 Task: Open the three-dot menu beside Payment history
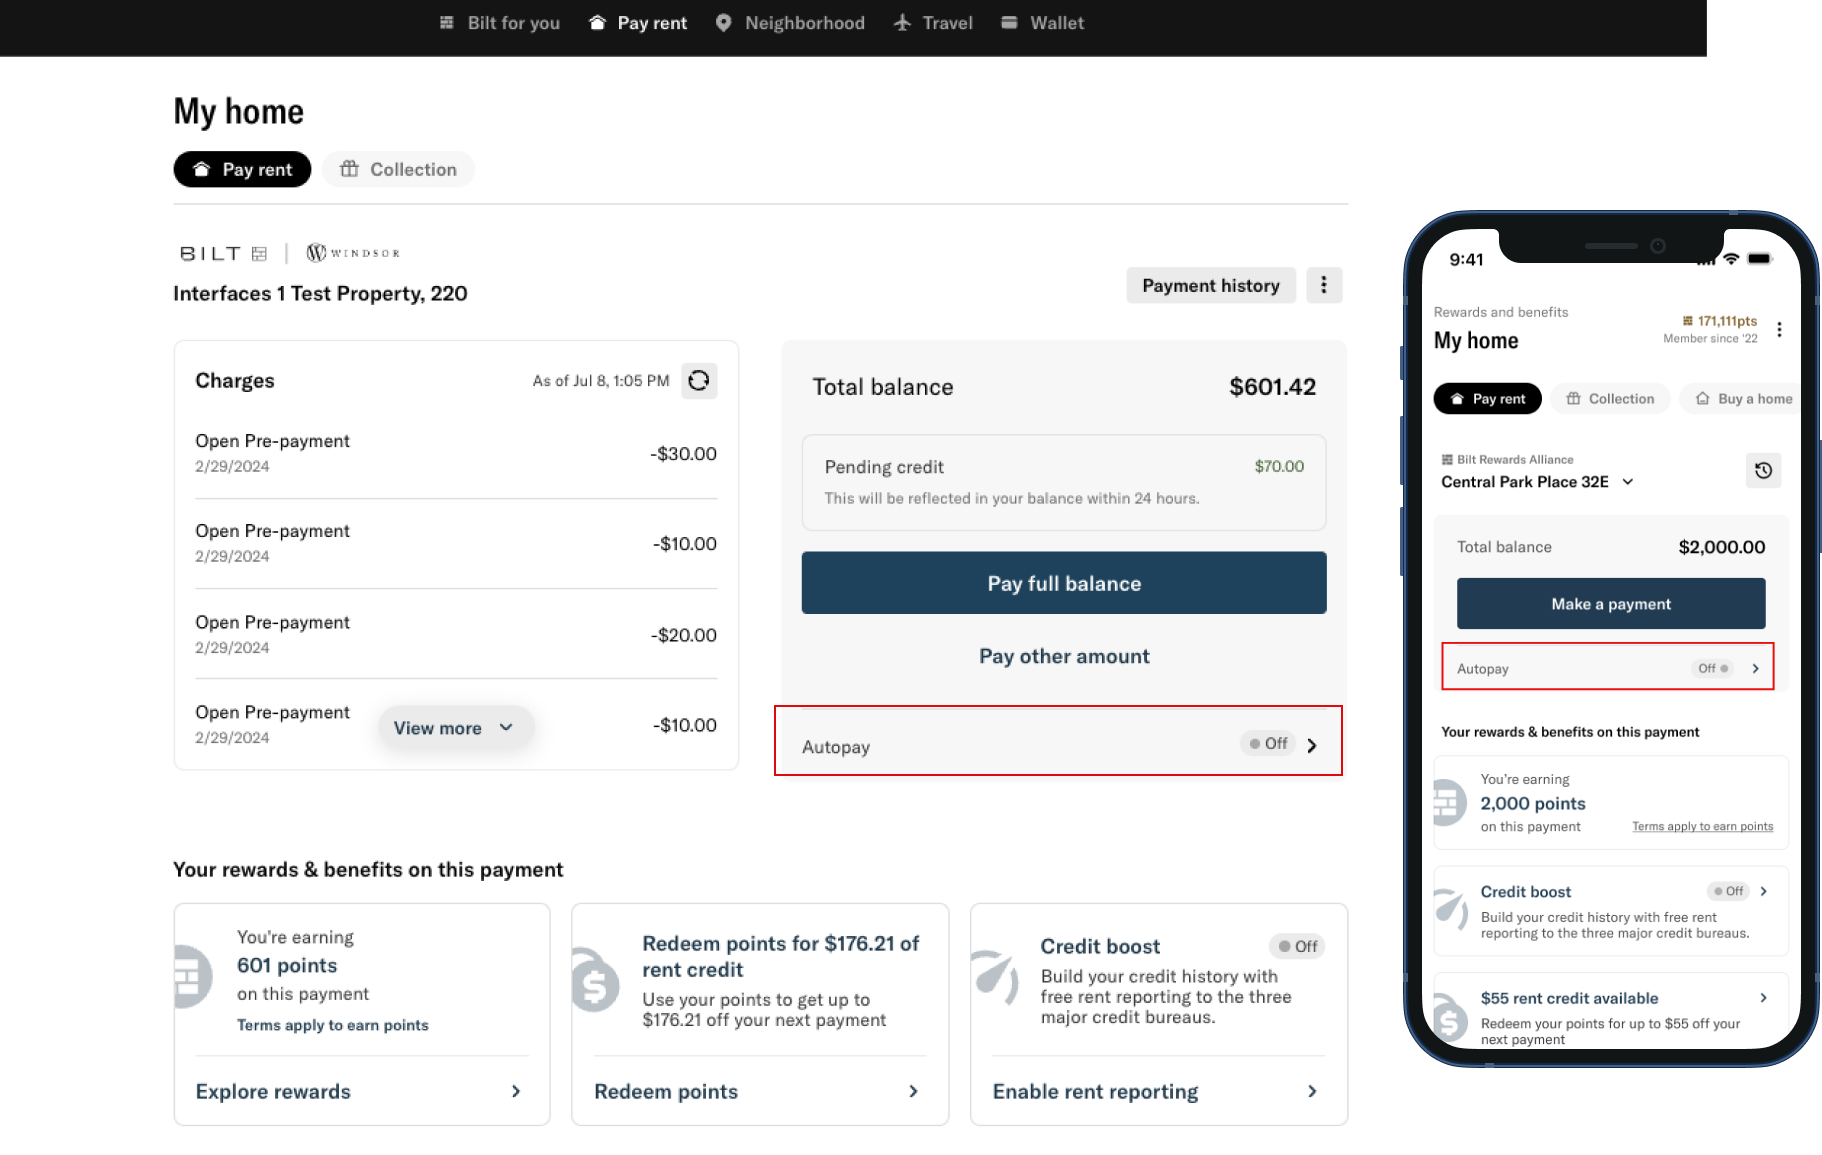pyautogui.click(x=1324, y=285)
